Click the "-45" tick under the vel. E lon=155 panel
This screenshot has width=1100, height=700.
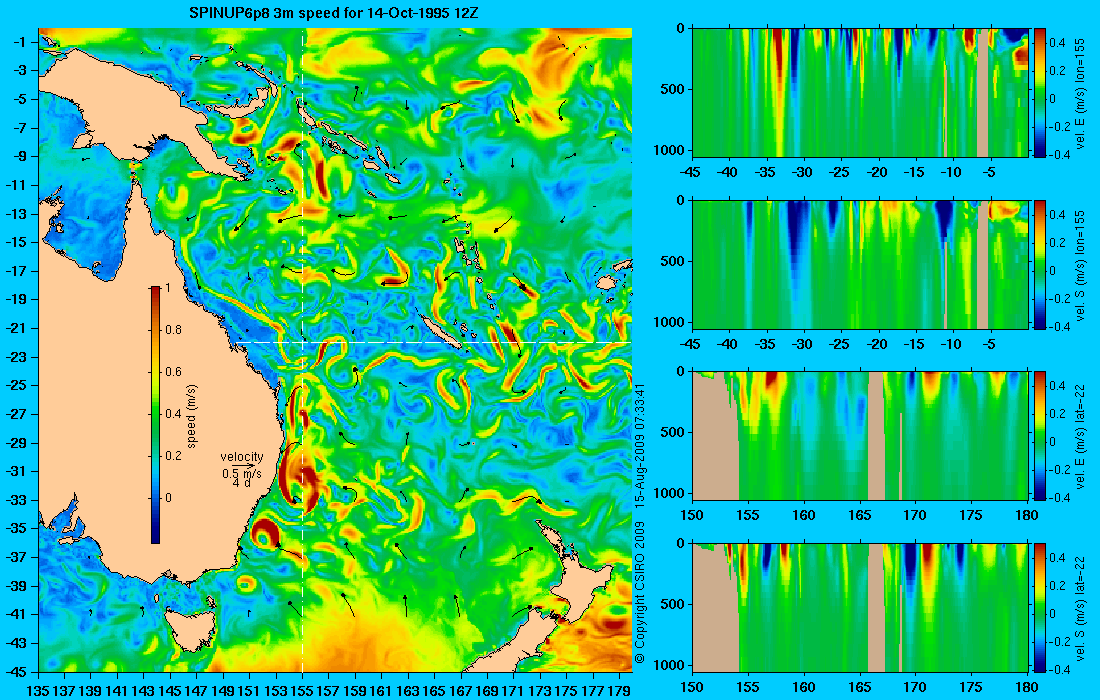[692, 172]
